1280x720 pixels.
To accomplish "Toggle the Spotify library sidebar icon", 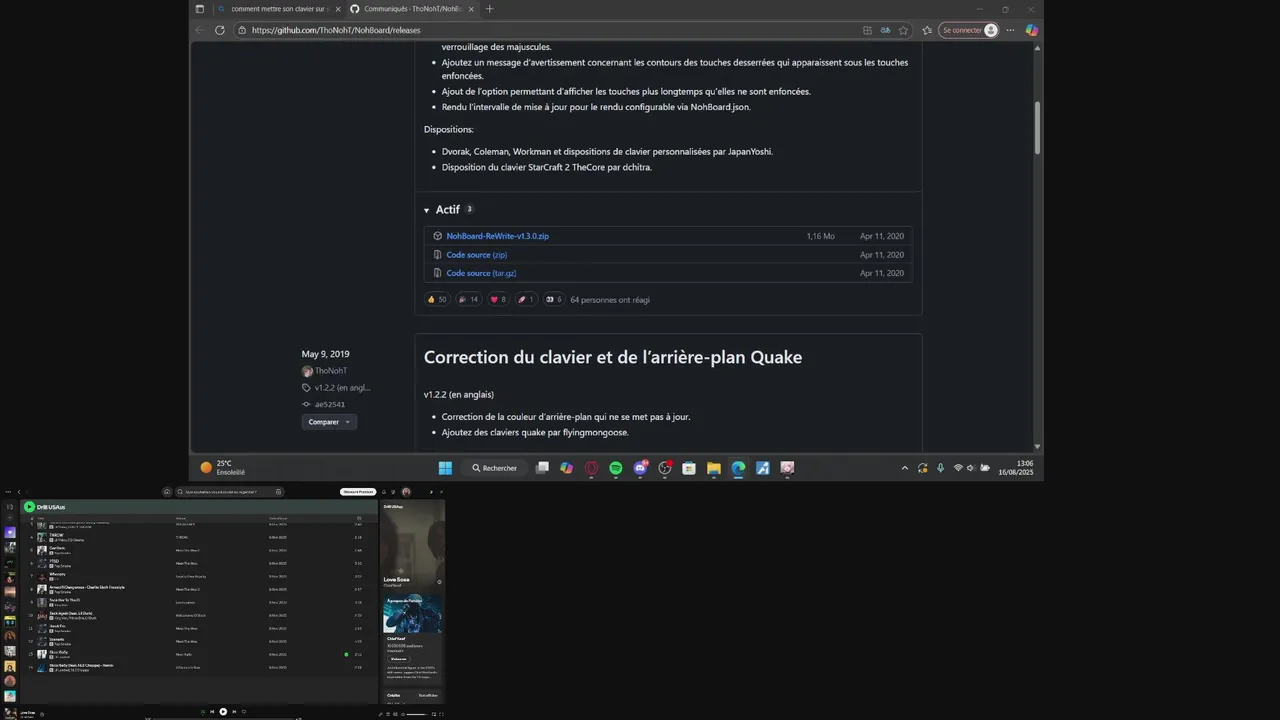I will point(10,507).
